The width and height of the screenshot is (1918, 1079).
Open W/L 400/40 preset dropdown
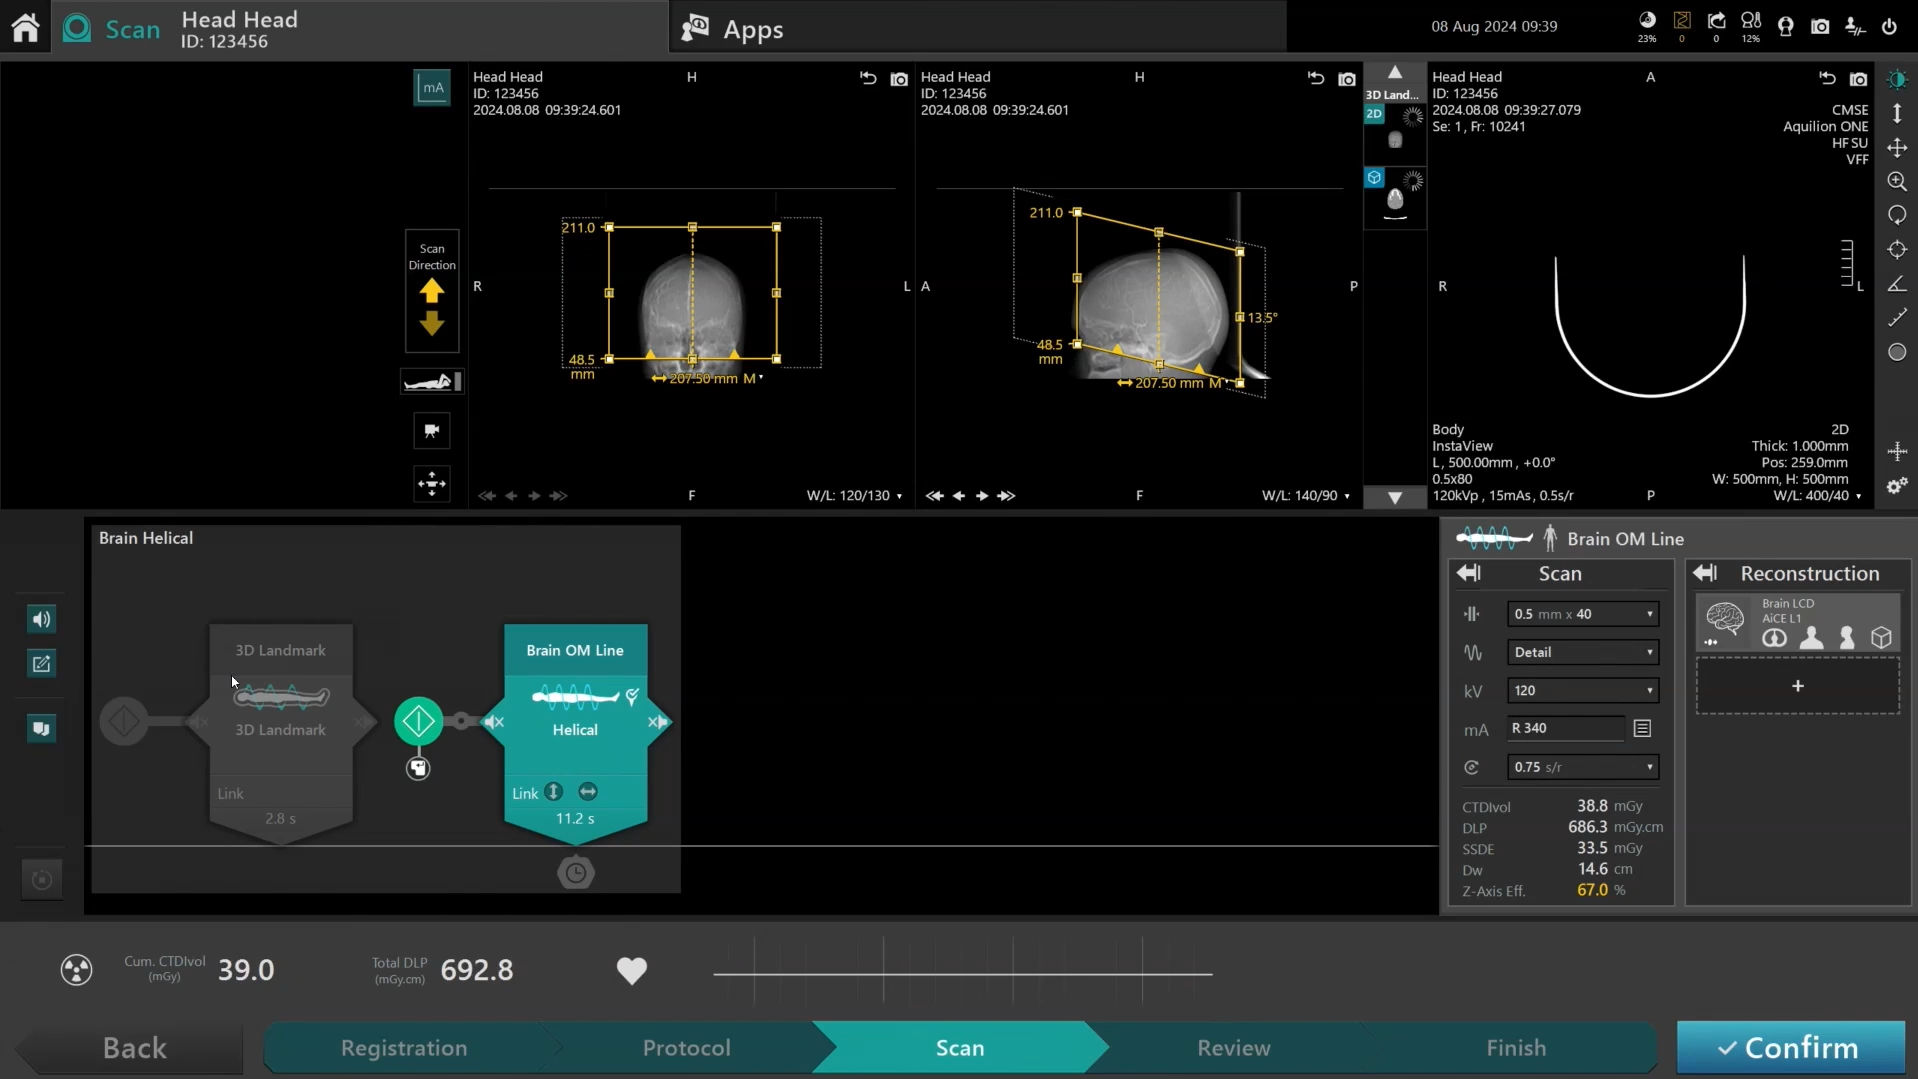(x=1817, y=496)
